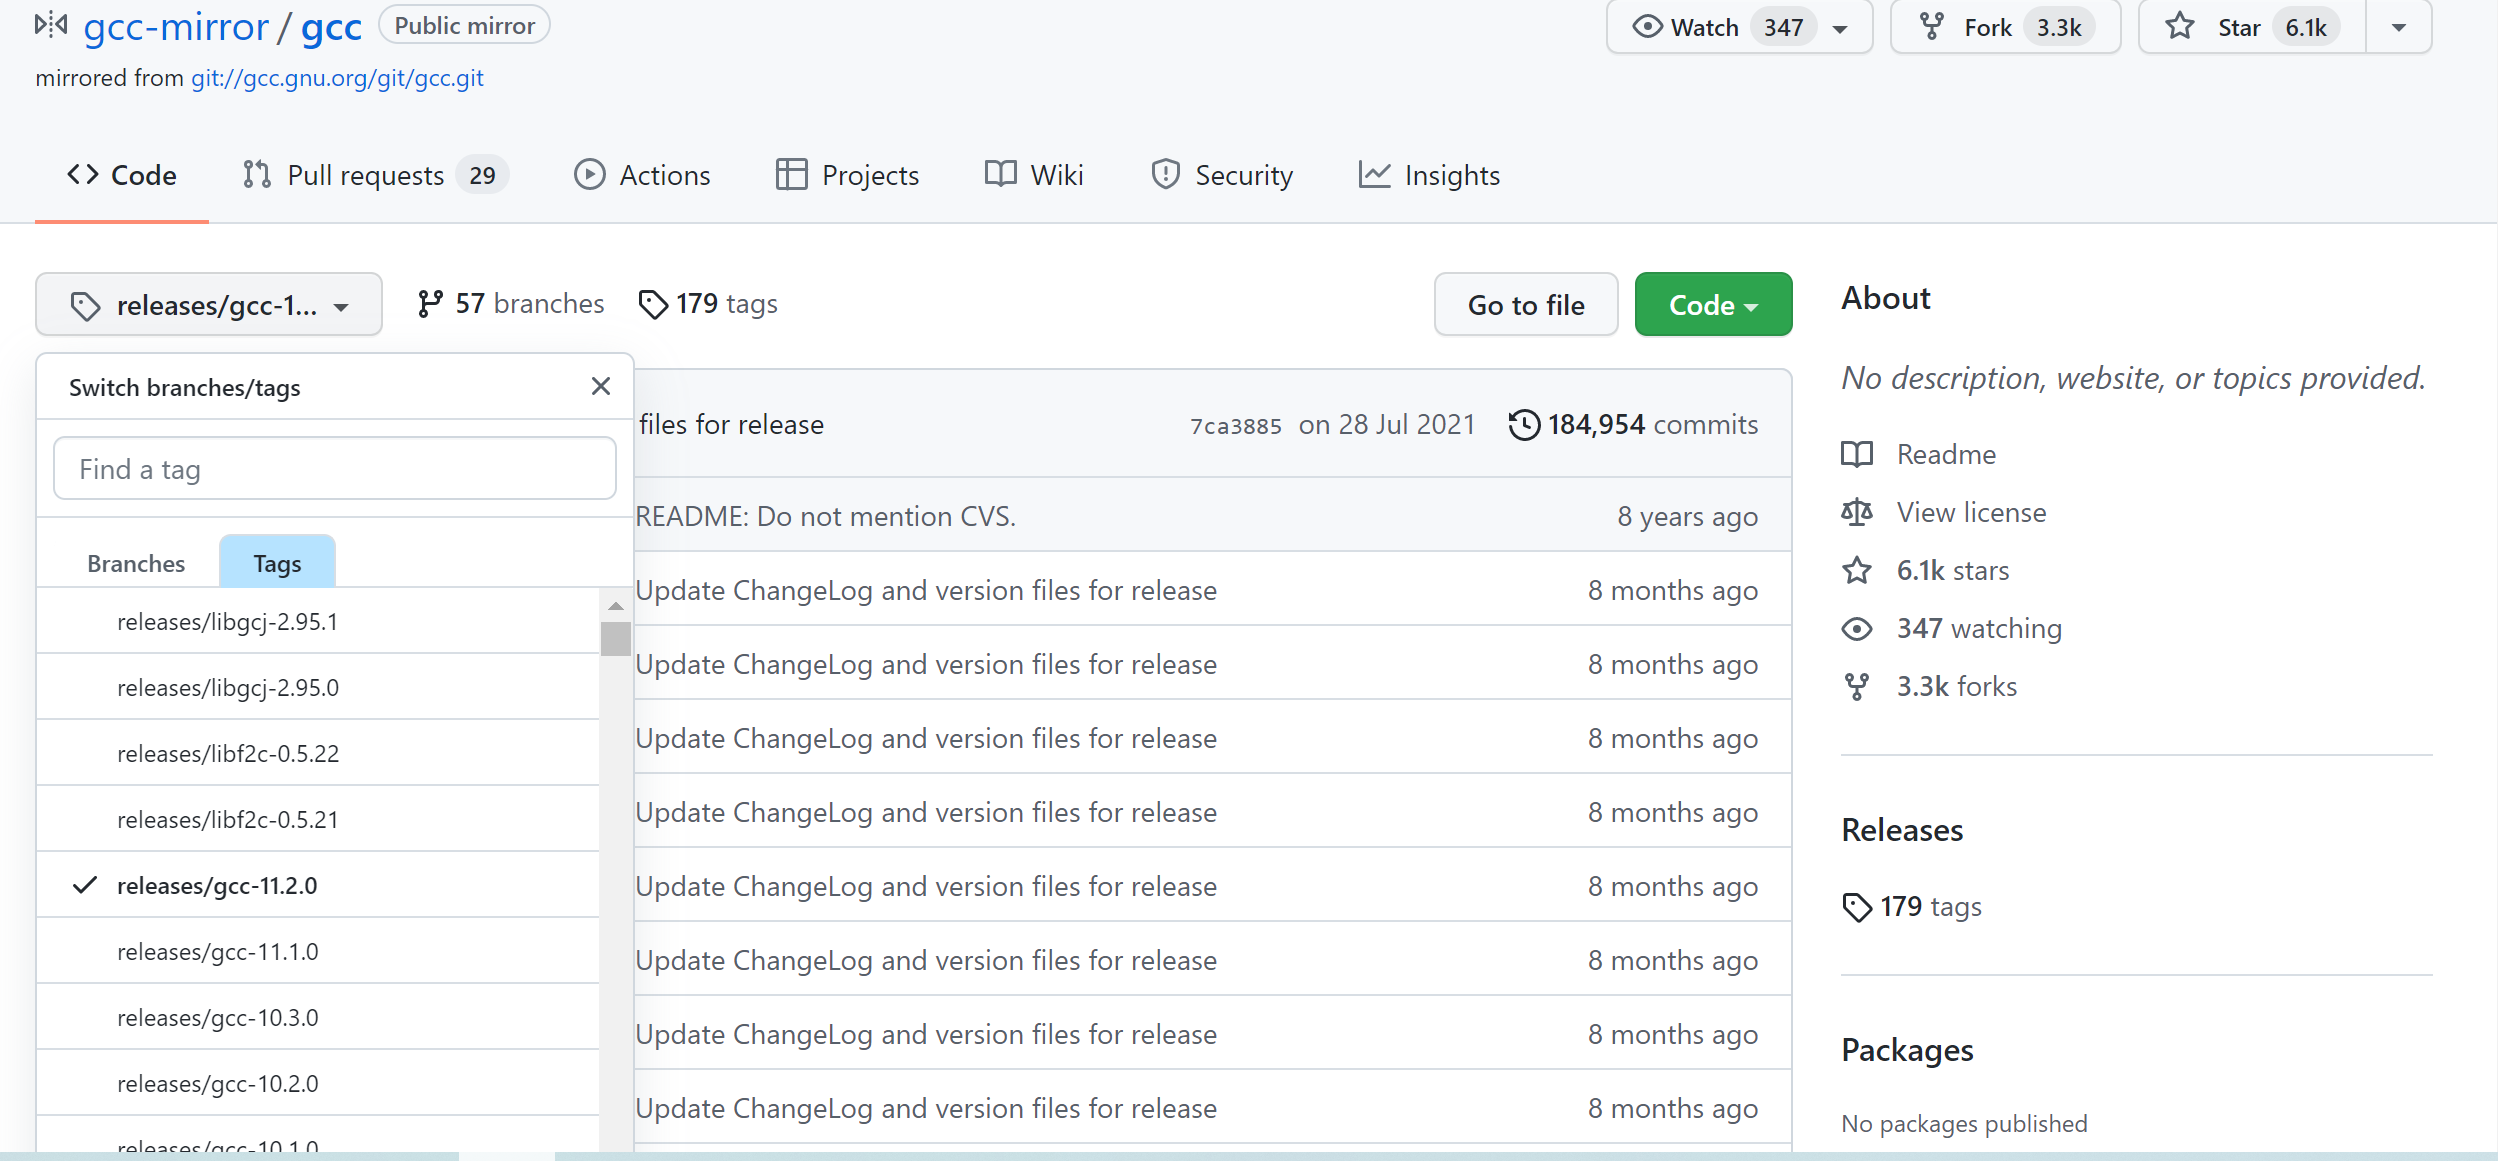Screen dimensions: 2498x1161
Task: Click the 179 tags icon near branches
Action: point(653,304)
